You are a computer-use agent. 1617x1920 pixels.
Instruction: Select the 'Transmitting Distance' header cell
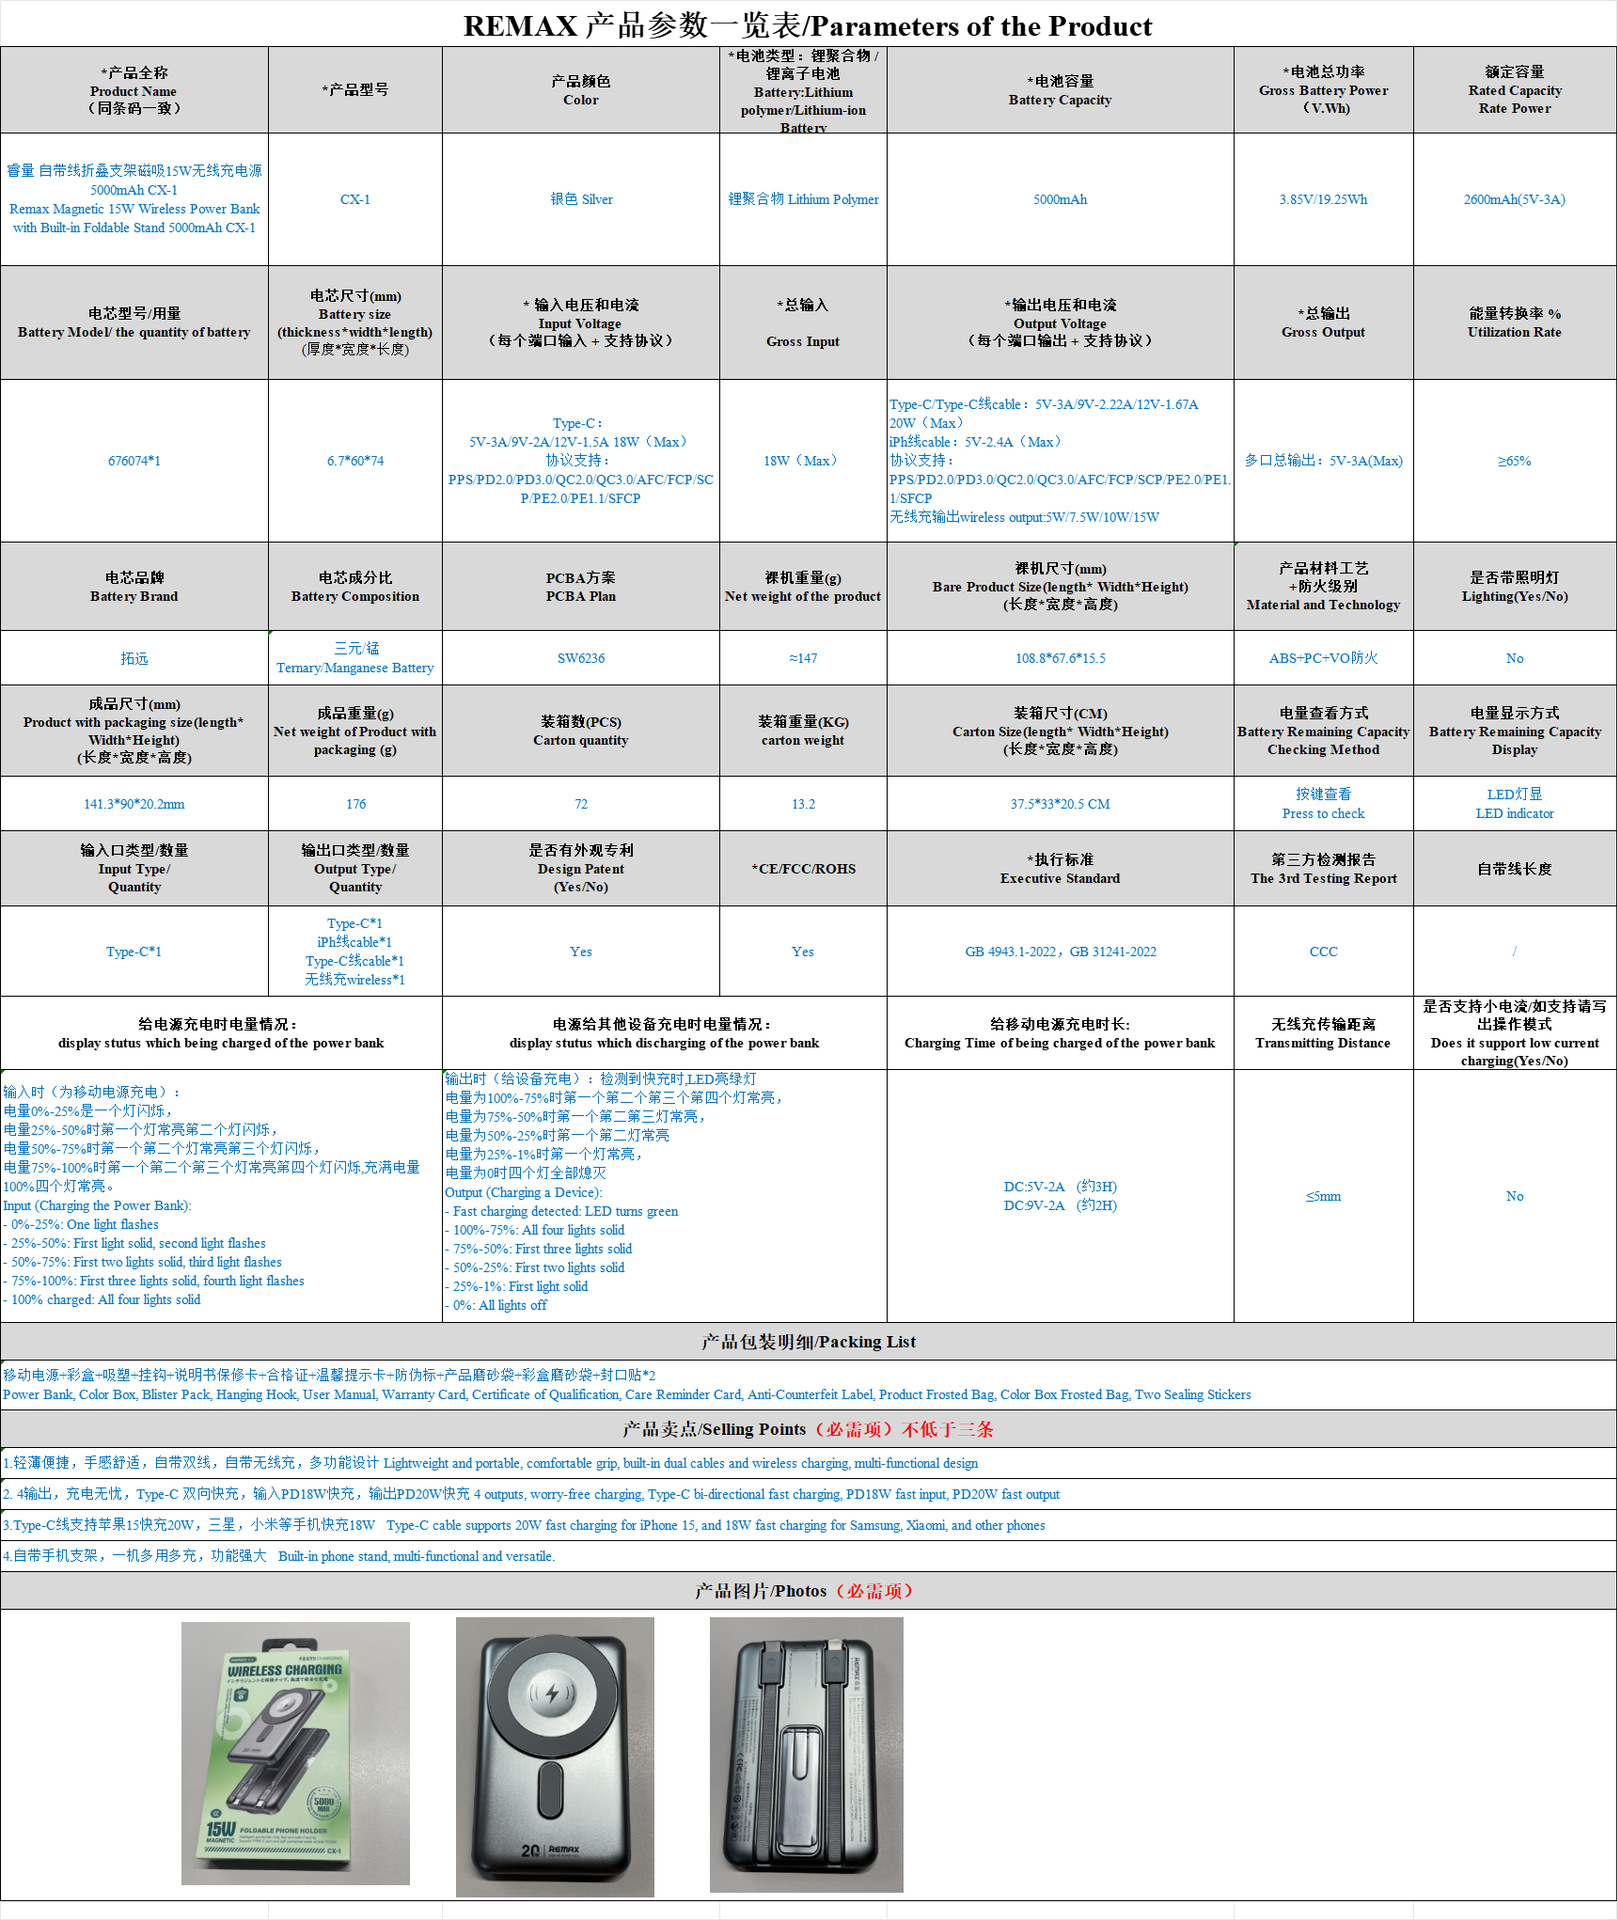(1323, 1033)
